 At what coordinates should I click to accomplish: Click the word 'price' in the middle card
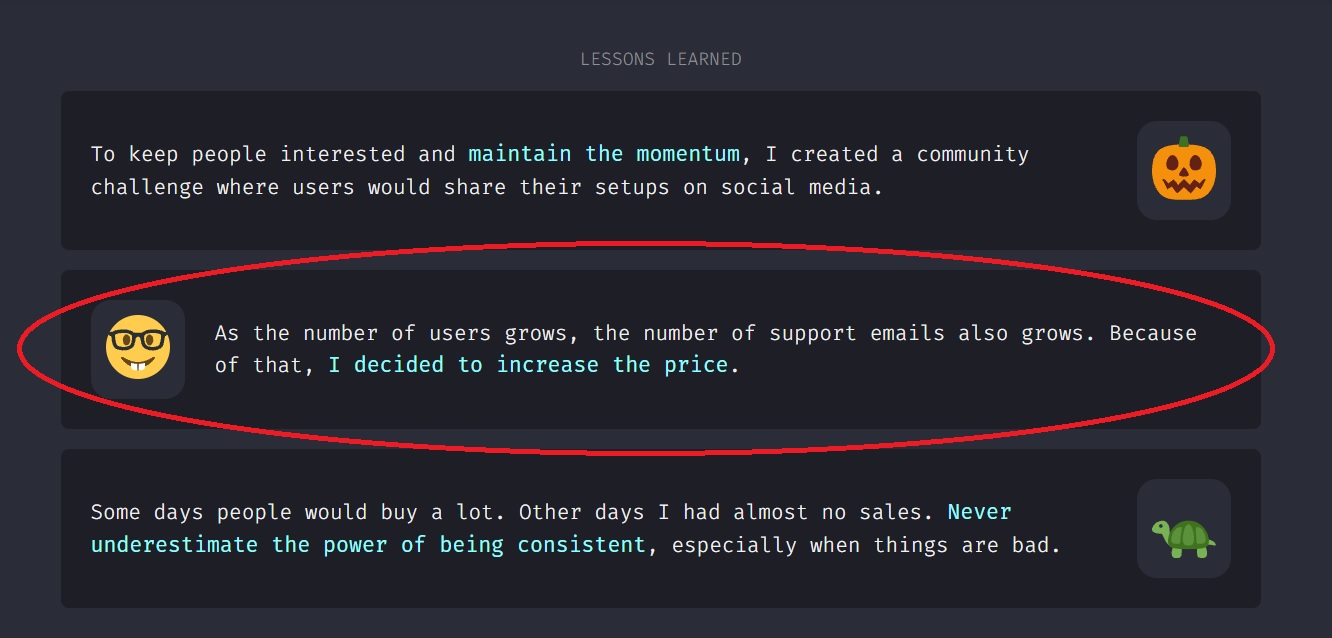[697, 365]
